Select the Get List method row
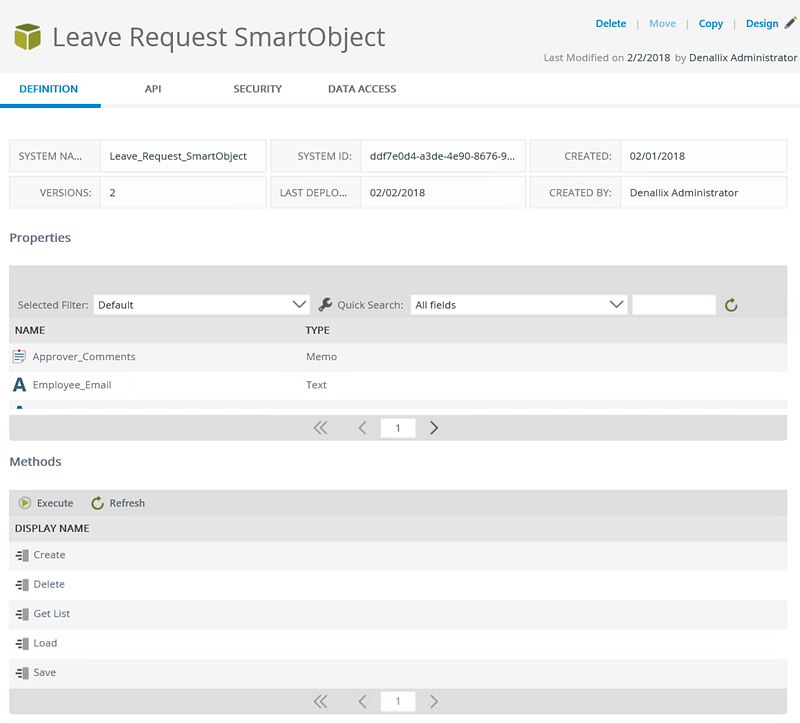Screen dimensions: 800x724 tap(398, 614)
